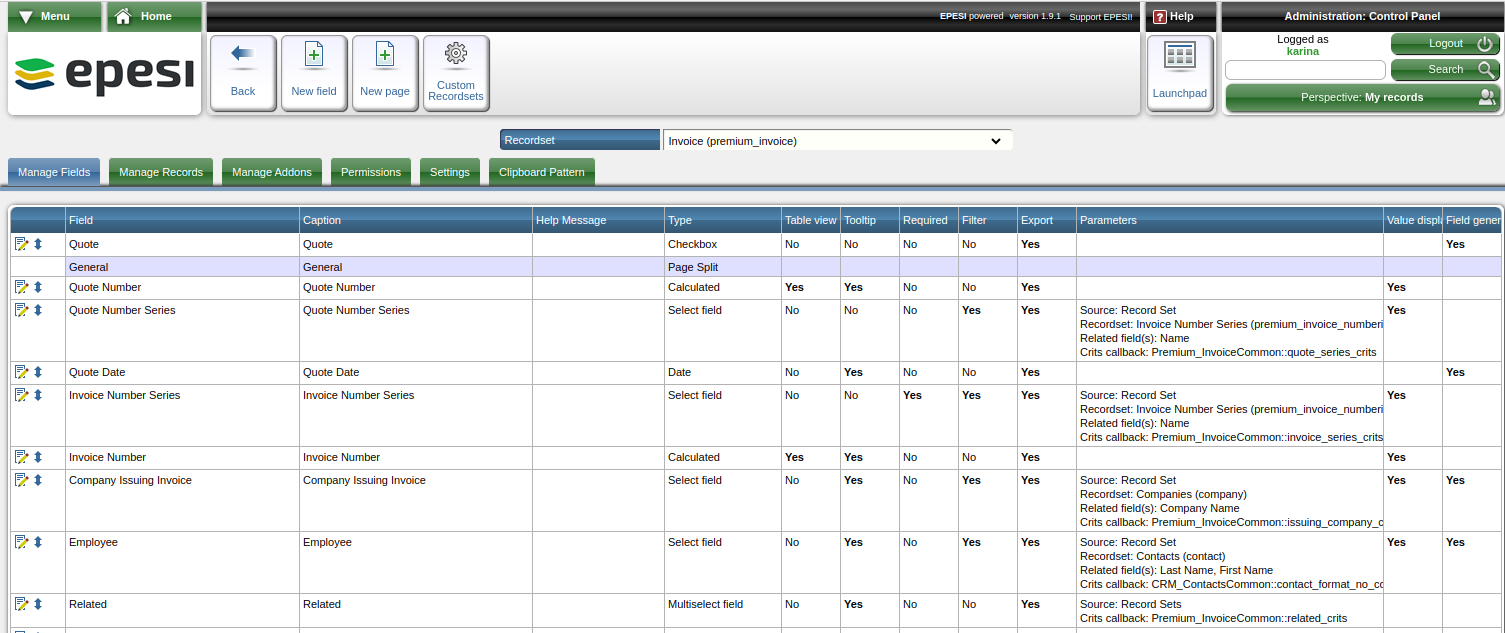This screenshot has height=633, width=1505.
Task: Open the Perspective: My records selector
Action: [x=1361, y=97]
